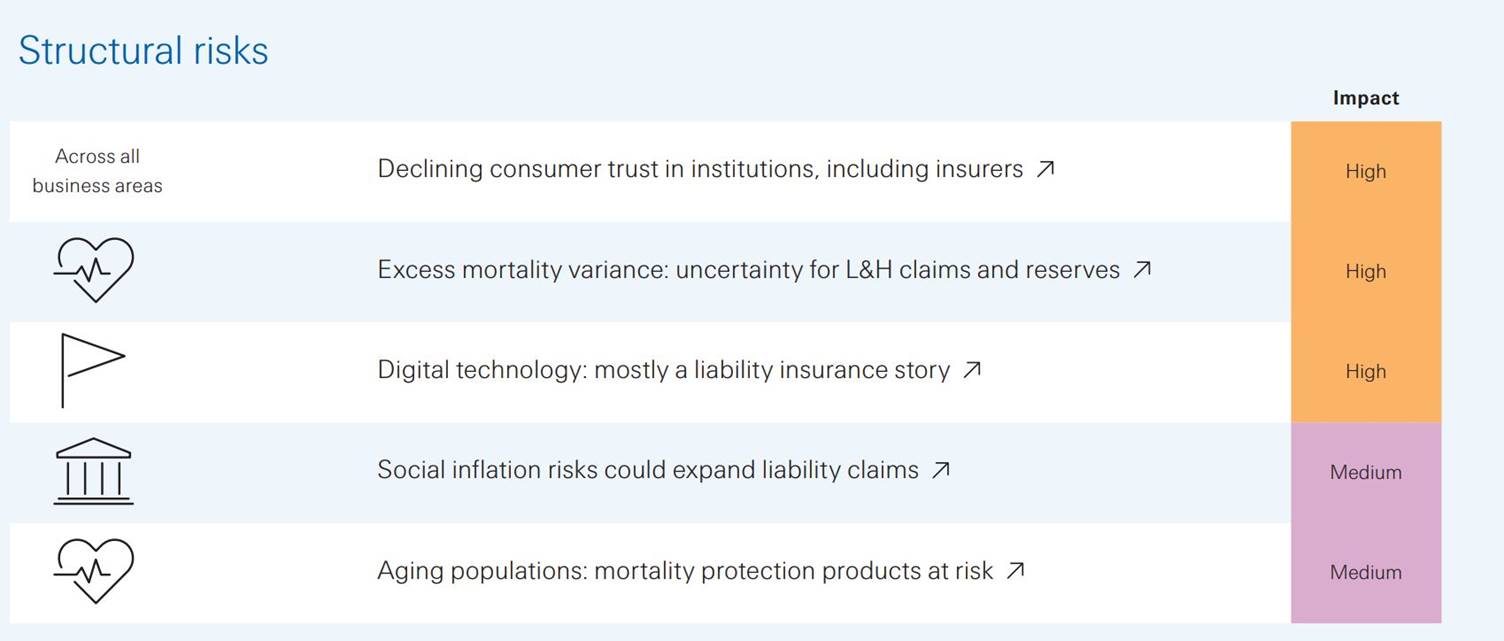Open Excess mortality variance link
Viewport: 1504px width, 641px height.
(748, 270)
